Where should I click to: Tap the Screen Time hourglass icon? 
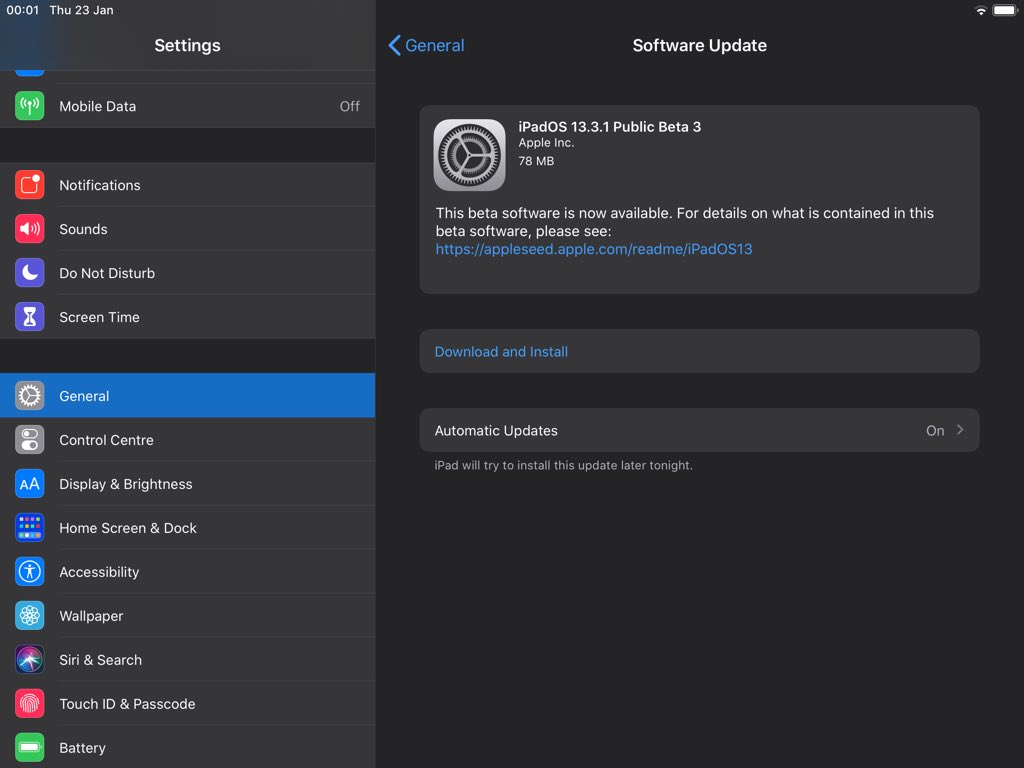[29, 317]
